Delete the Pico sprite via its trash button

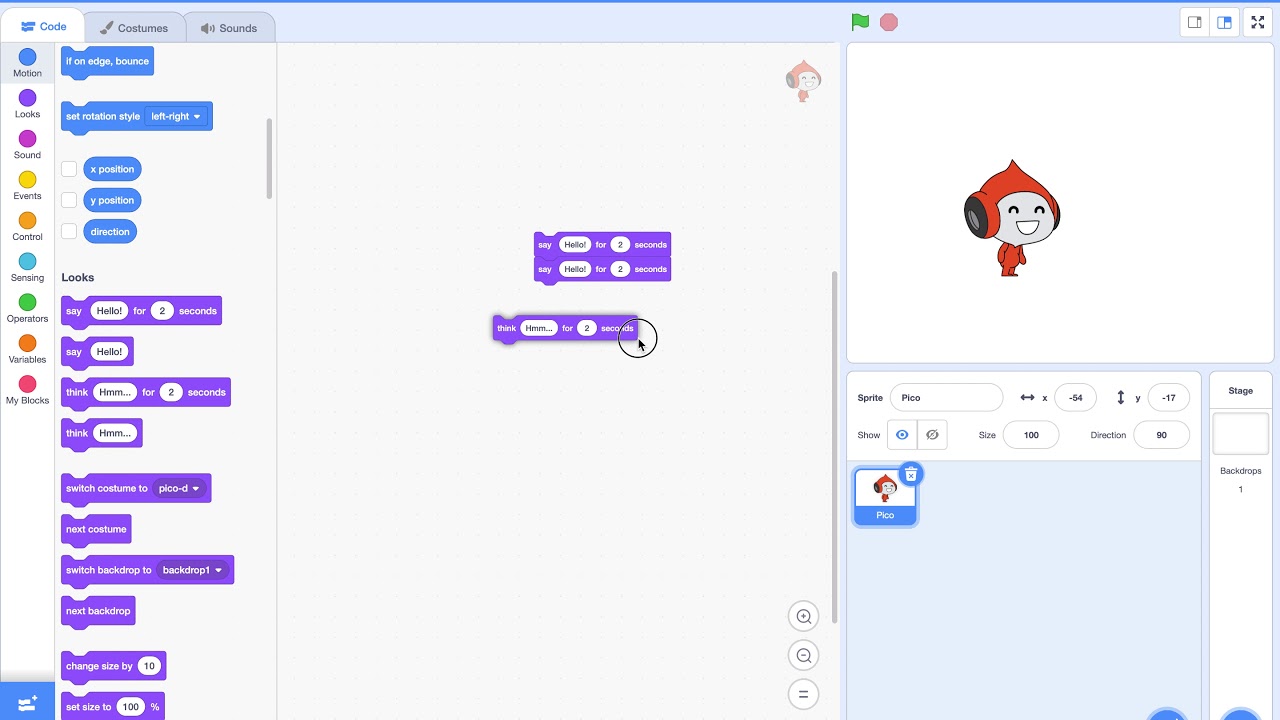coord(911,475)
